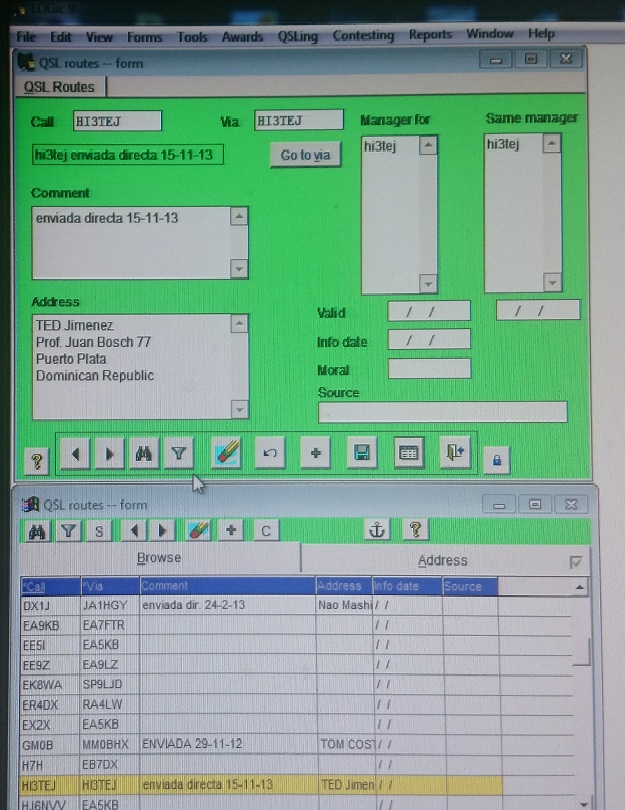Toggle the padlock lock icon
This screenshot has width=625, height=810.
pyautogui.click(x=496, y=460)
